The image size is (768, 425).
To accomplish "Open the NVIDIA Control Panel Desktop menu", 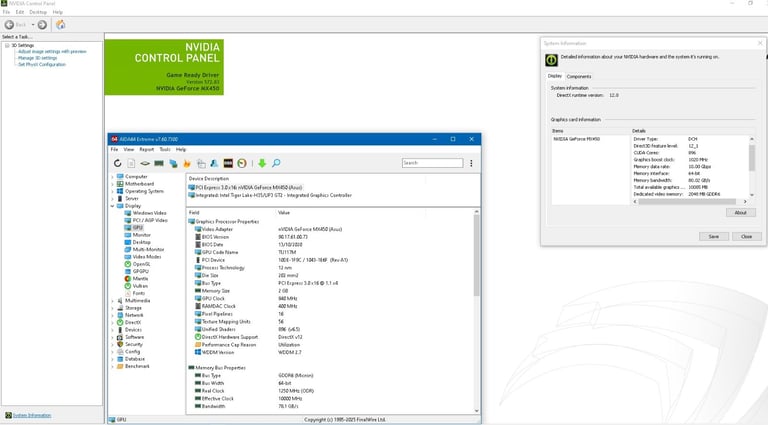I will point(38,12).
